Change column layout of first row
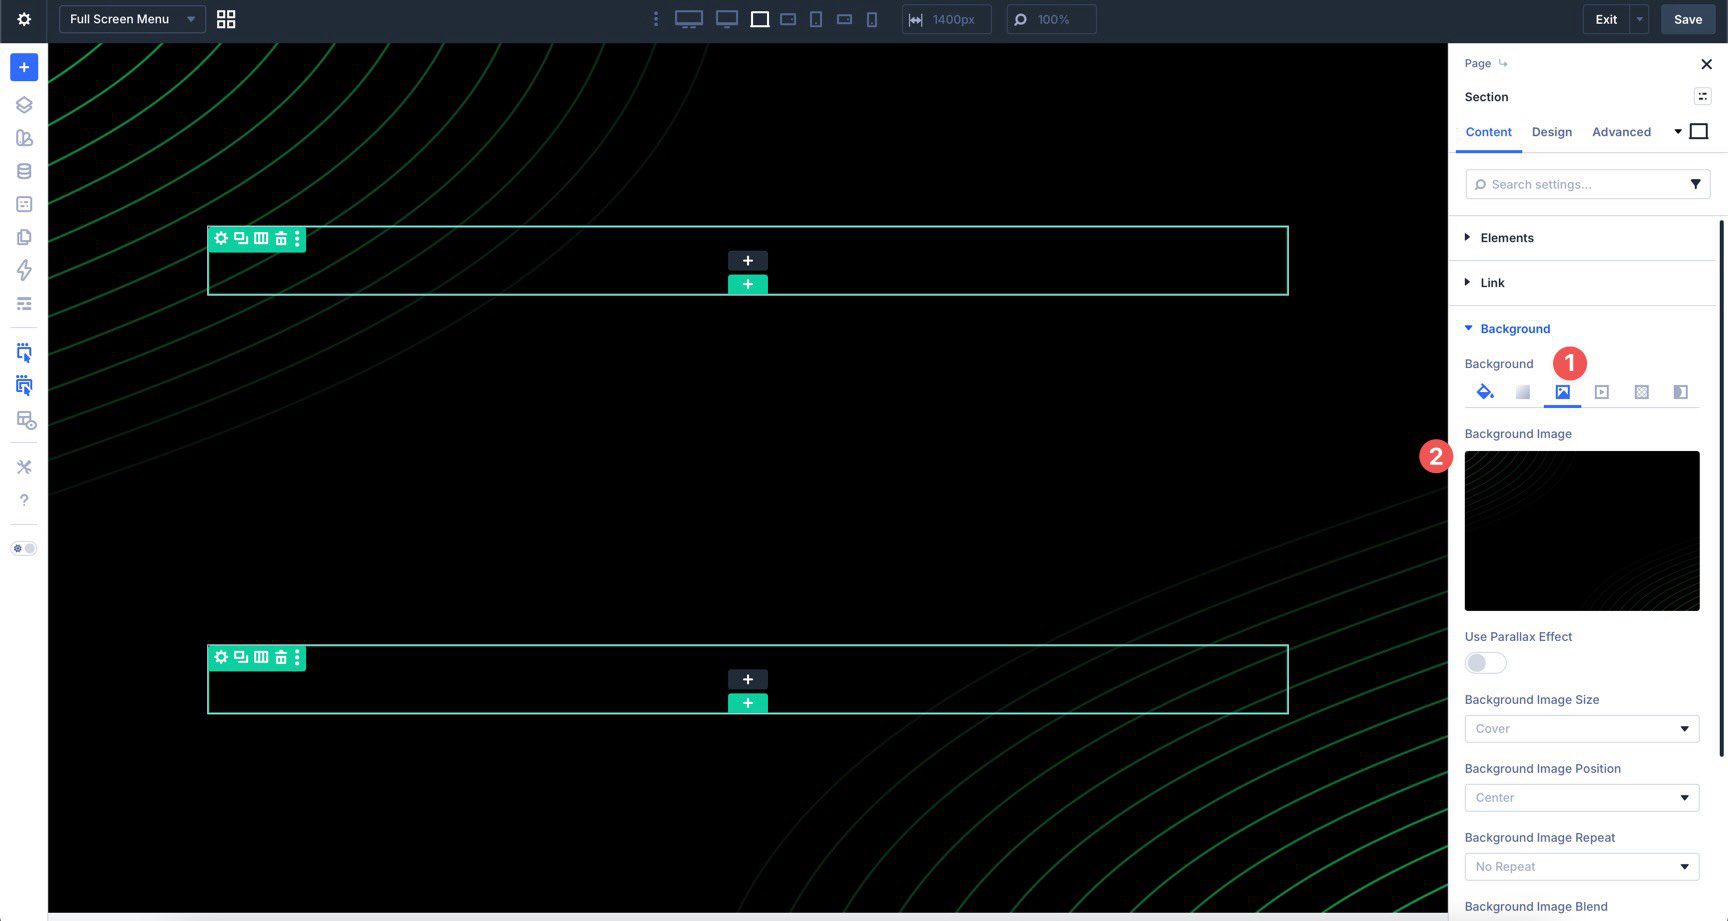1728x921 pixels. point(261,238)
